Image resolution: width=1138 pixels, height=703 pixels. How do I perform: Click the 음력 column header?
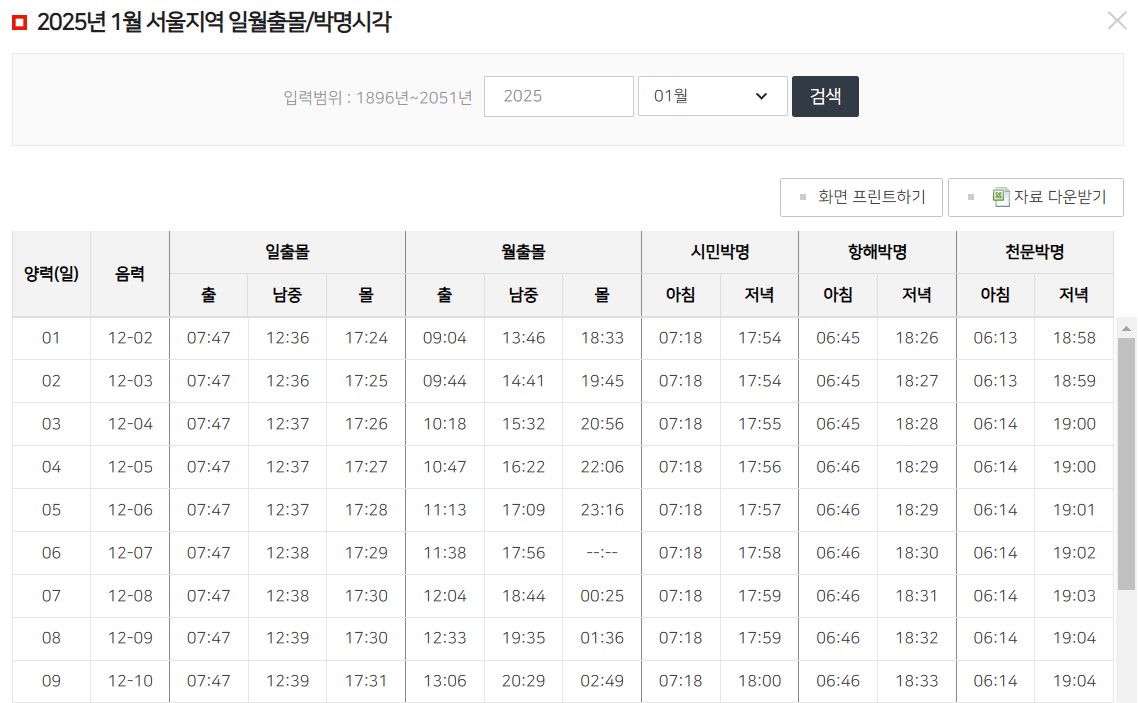pos(130,274)
